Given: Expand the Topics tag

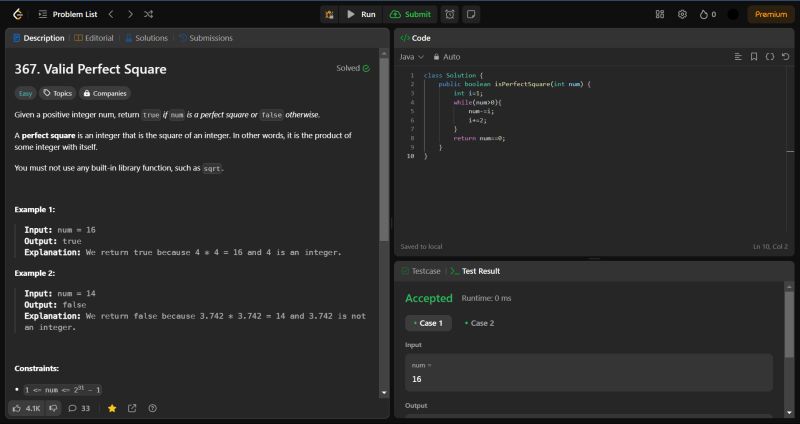Looking at the screenshot, I should tap(56, 93).
